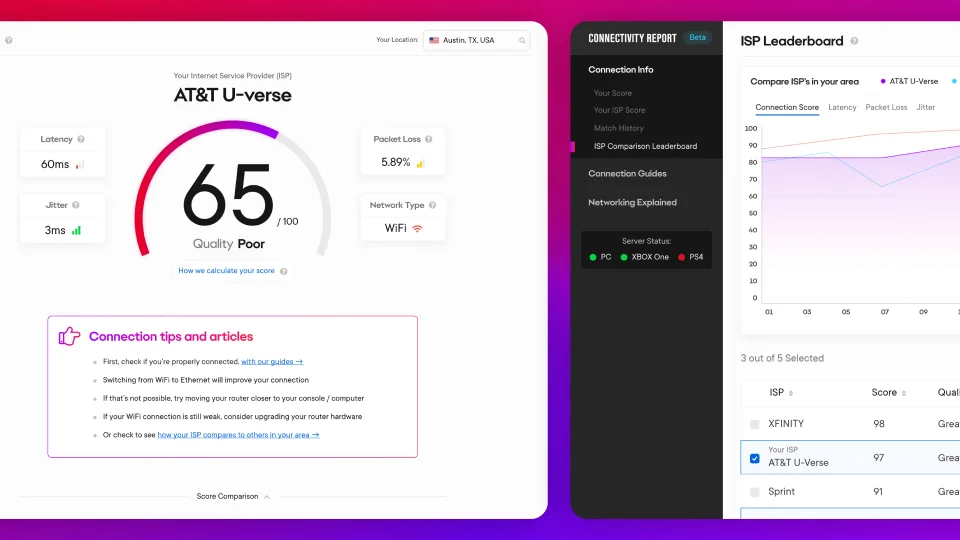Open the 'How we calculate your score' link
Image resolution: width=960 pixels, height=540 pixels.
coord(227,271)
